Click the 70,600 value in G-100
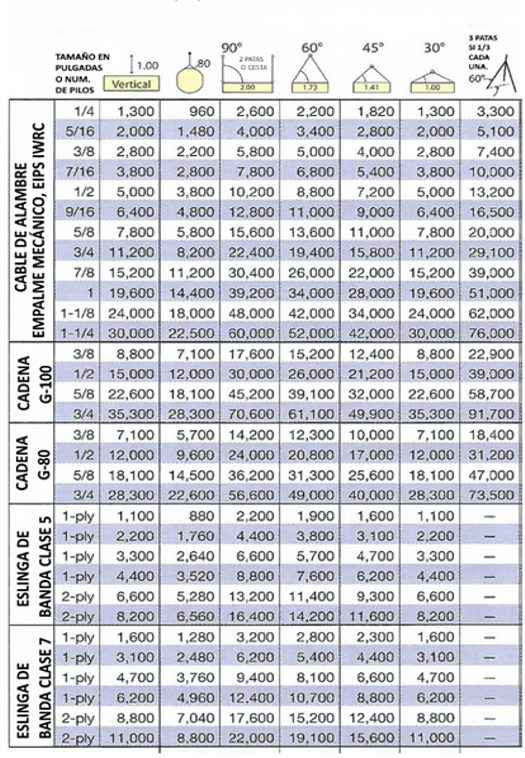This screenshot has width=525, height=758. [251, 414]
